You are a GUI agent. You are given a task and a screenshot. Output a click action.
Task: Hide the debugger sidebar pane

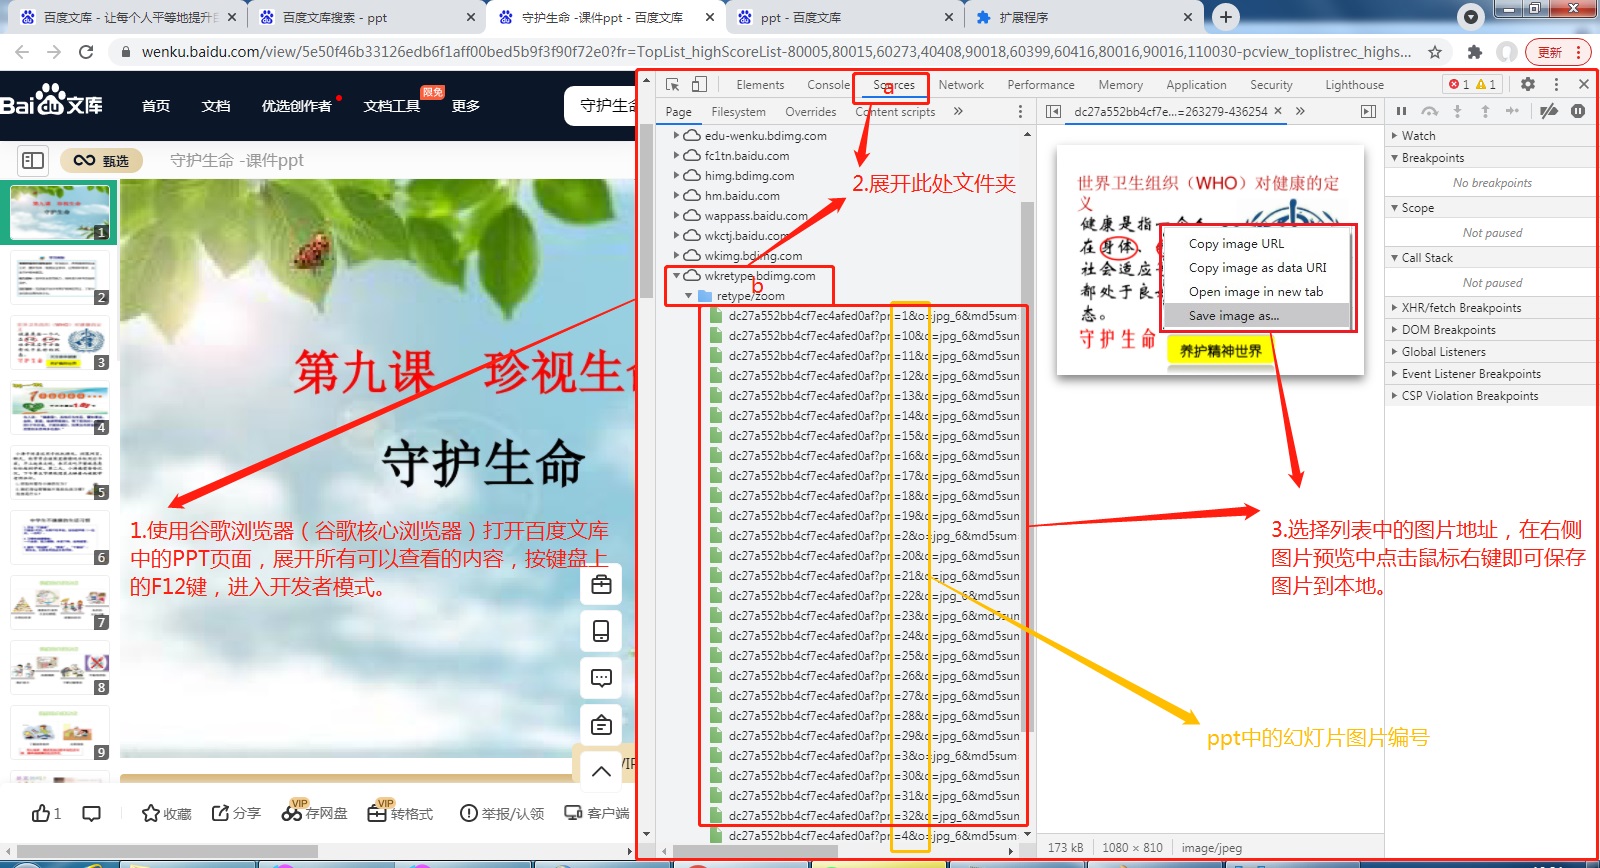pyautogui.click(x=1368, y=112)
